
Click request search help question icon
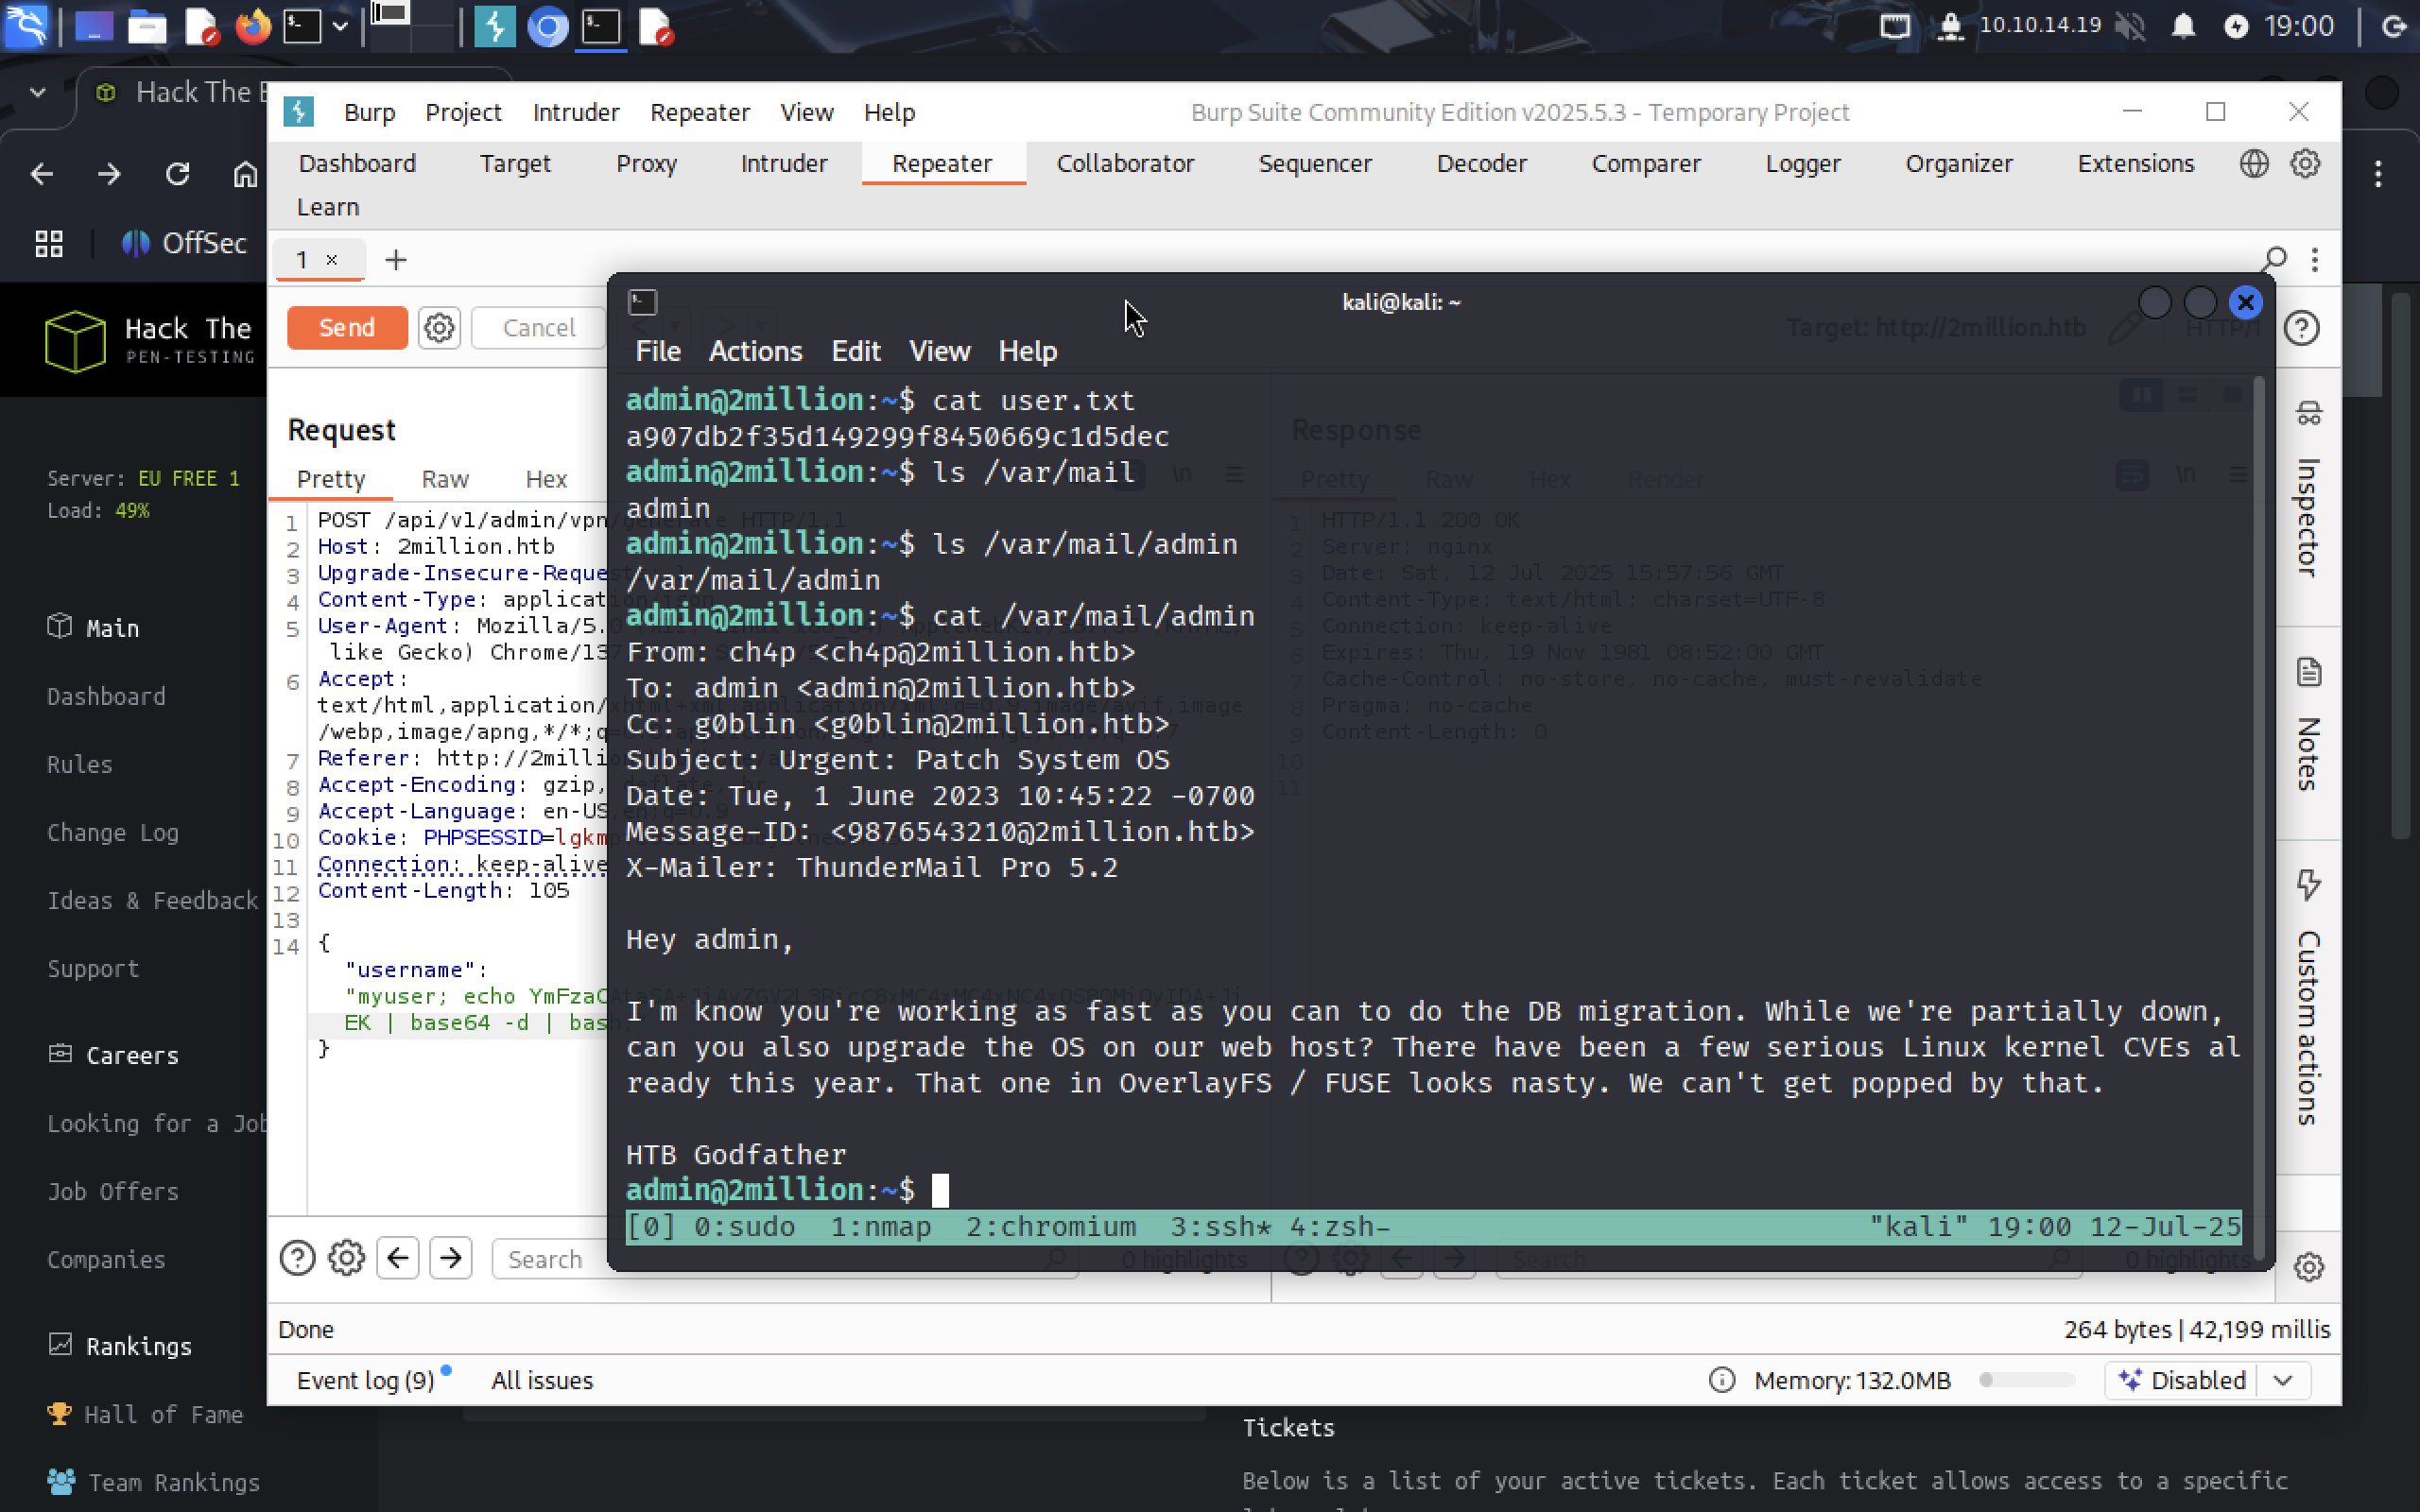(298, 1258)
